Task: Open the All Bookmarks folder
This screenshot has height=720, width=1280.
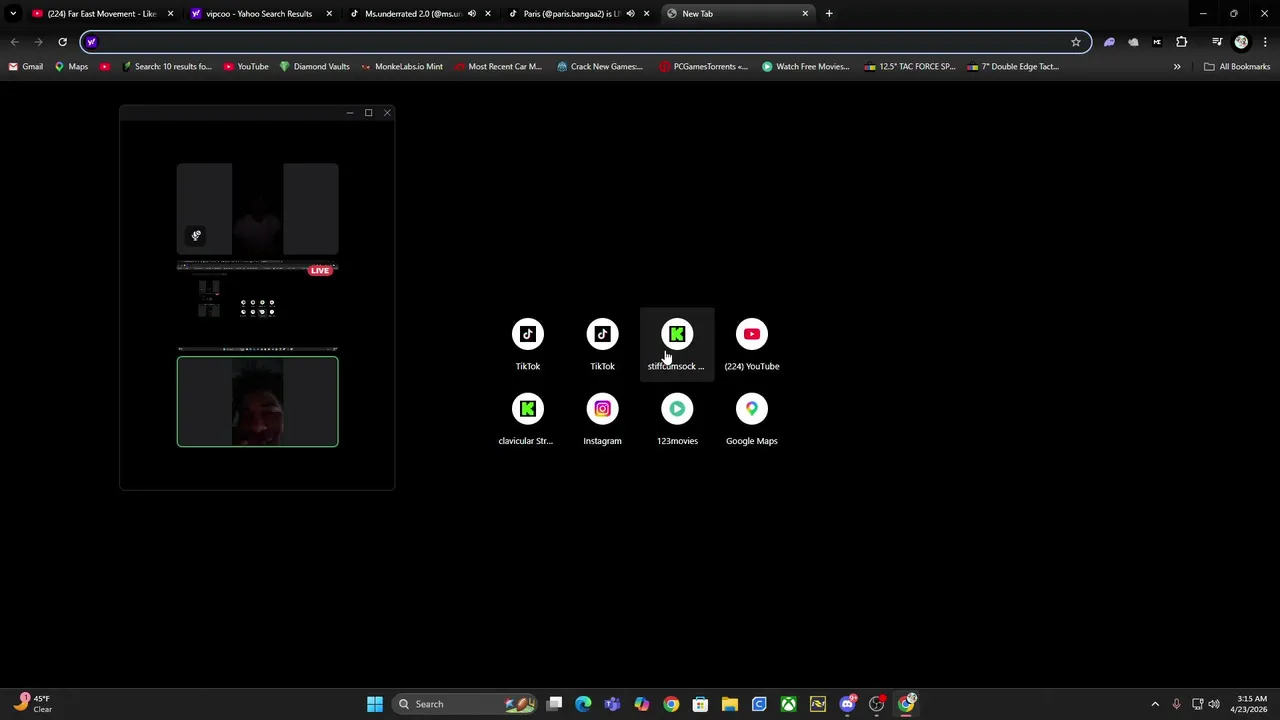Action: tap(1237, 67)
